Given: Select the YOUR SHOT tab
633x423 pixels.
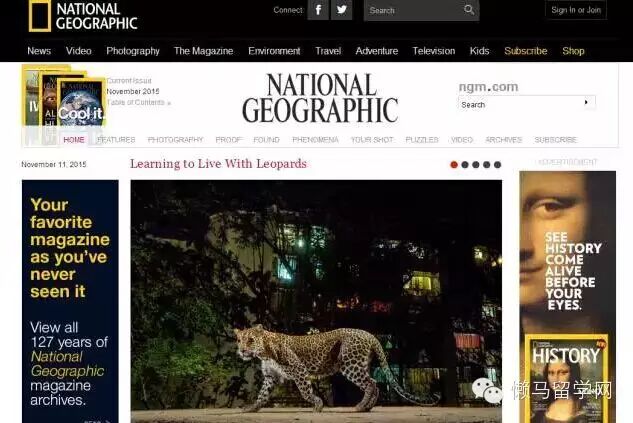Looking at the screenshot, I should (372, 140).
